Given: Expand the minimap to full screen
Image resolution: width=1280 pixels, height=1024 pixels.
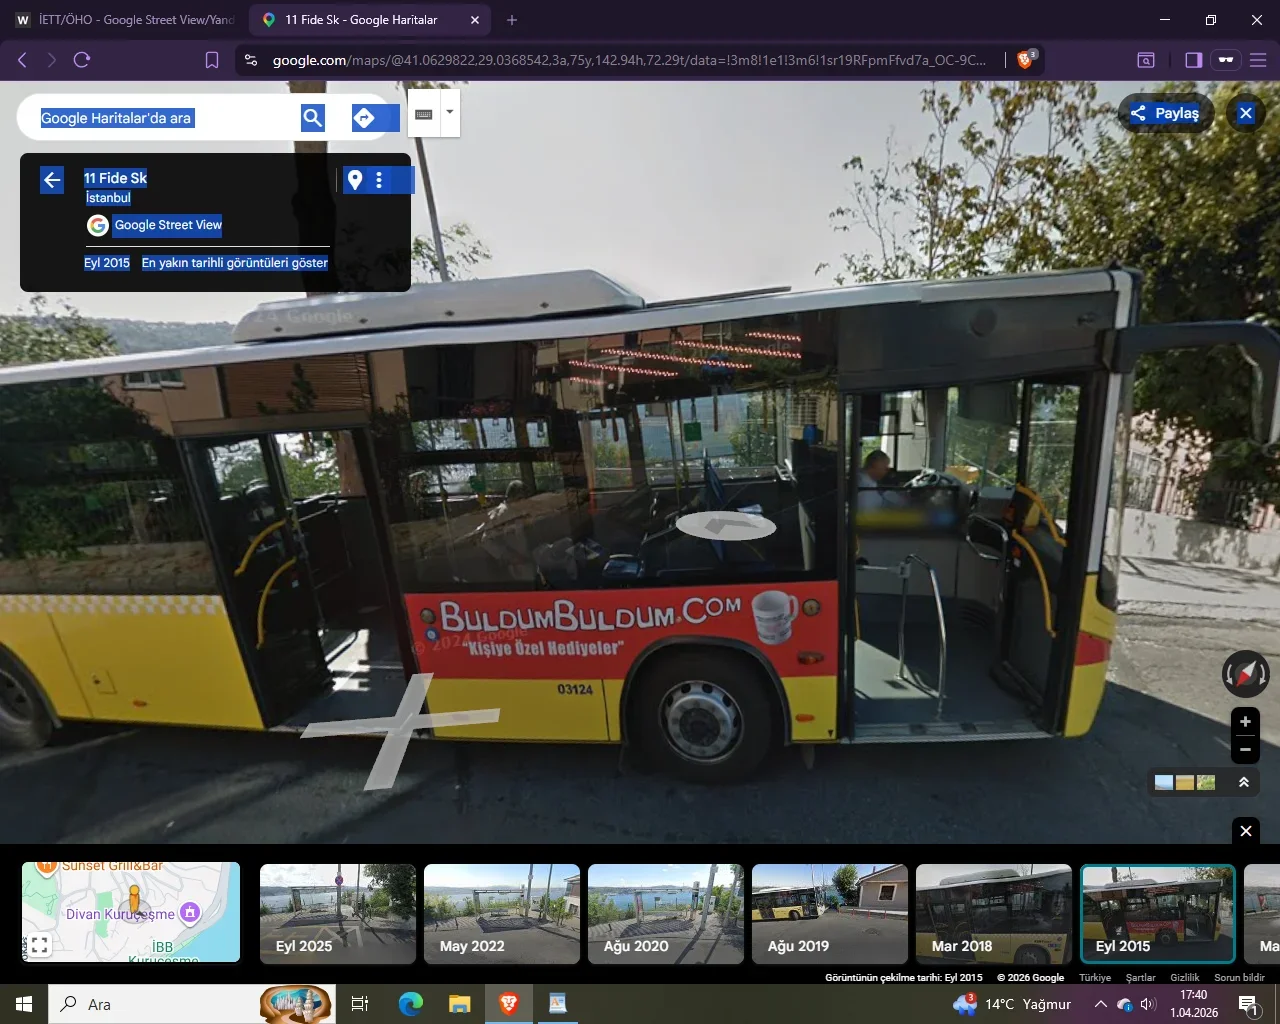Looking at the screenshot, I should tap(40, 944).
